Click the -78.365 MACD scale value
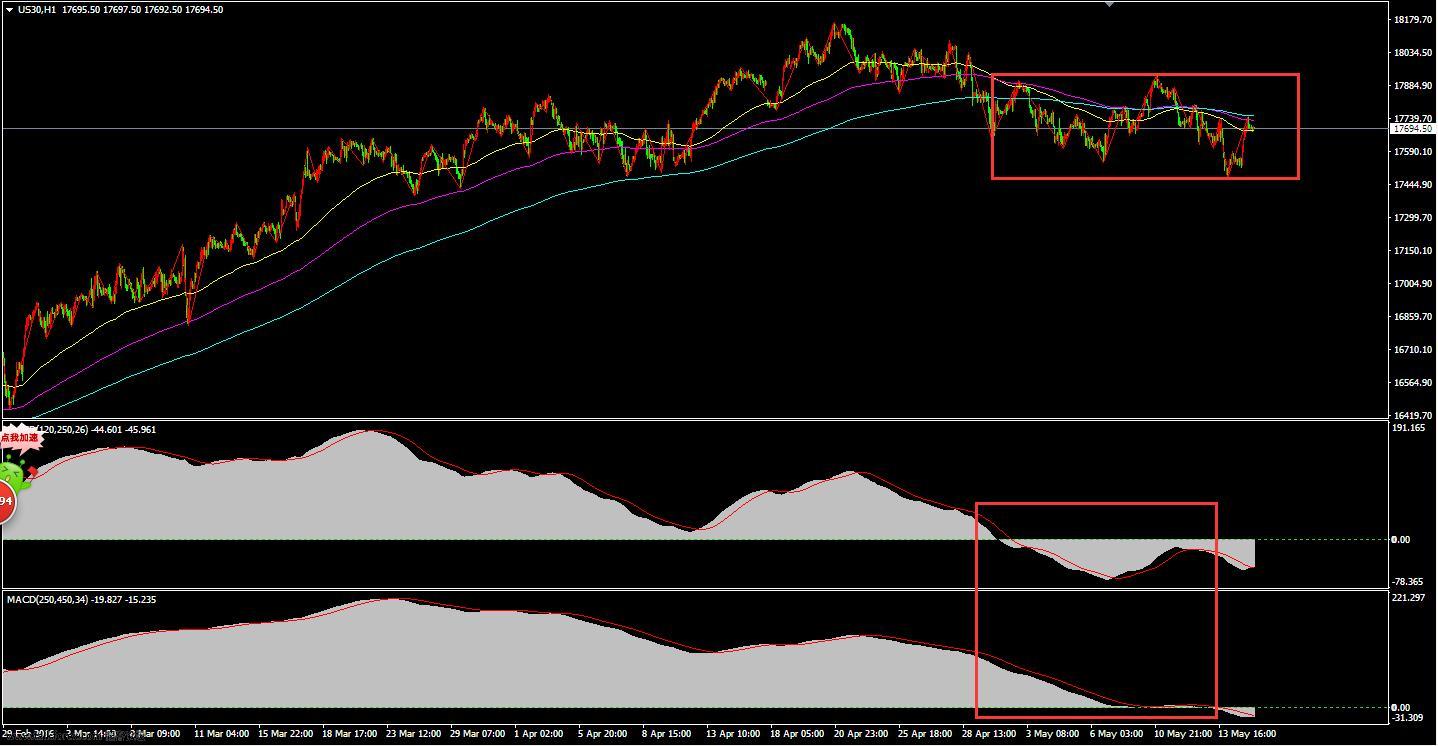 (x=1408, y=582)
